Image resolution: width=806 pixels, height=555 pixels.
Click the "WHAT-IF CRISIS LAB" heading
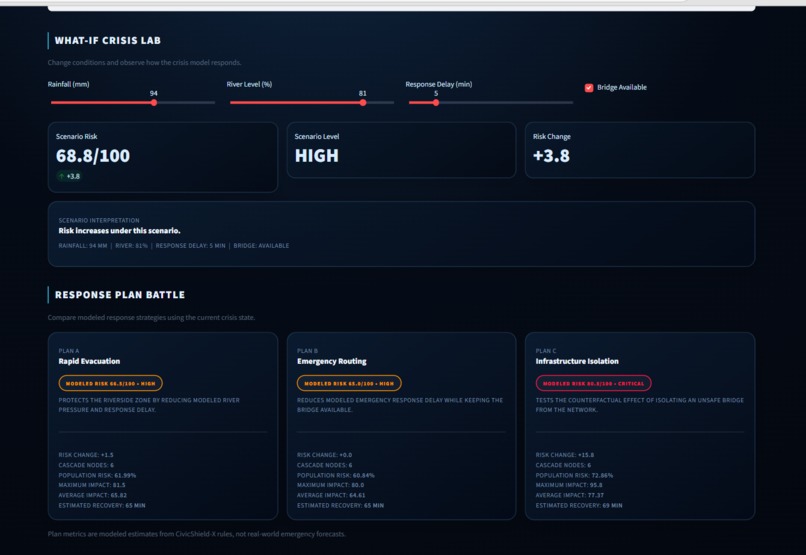coord(108,41)
